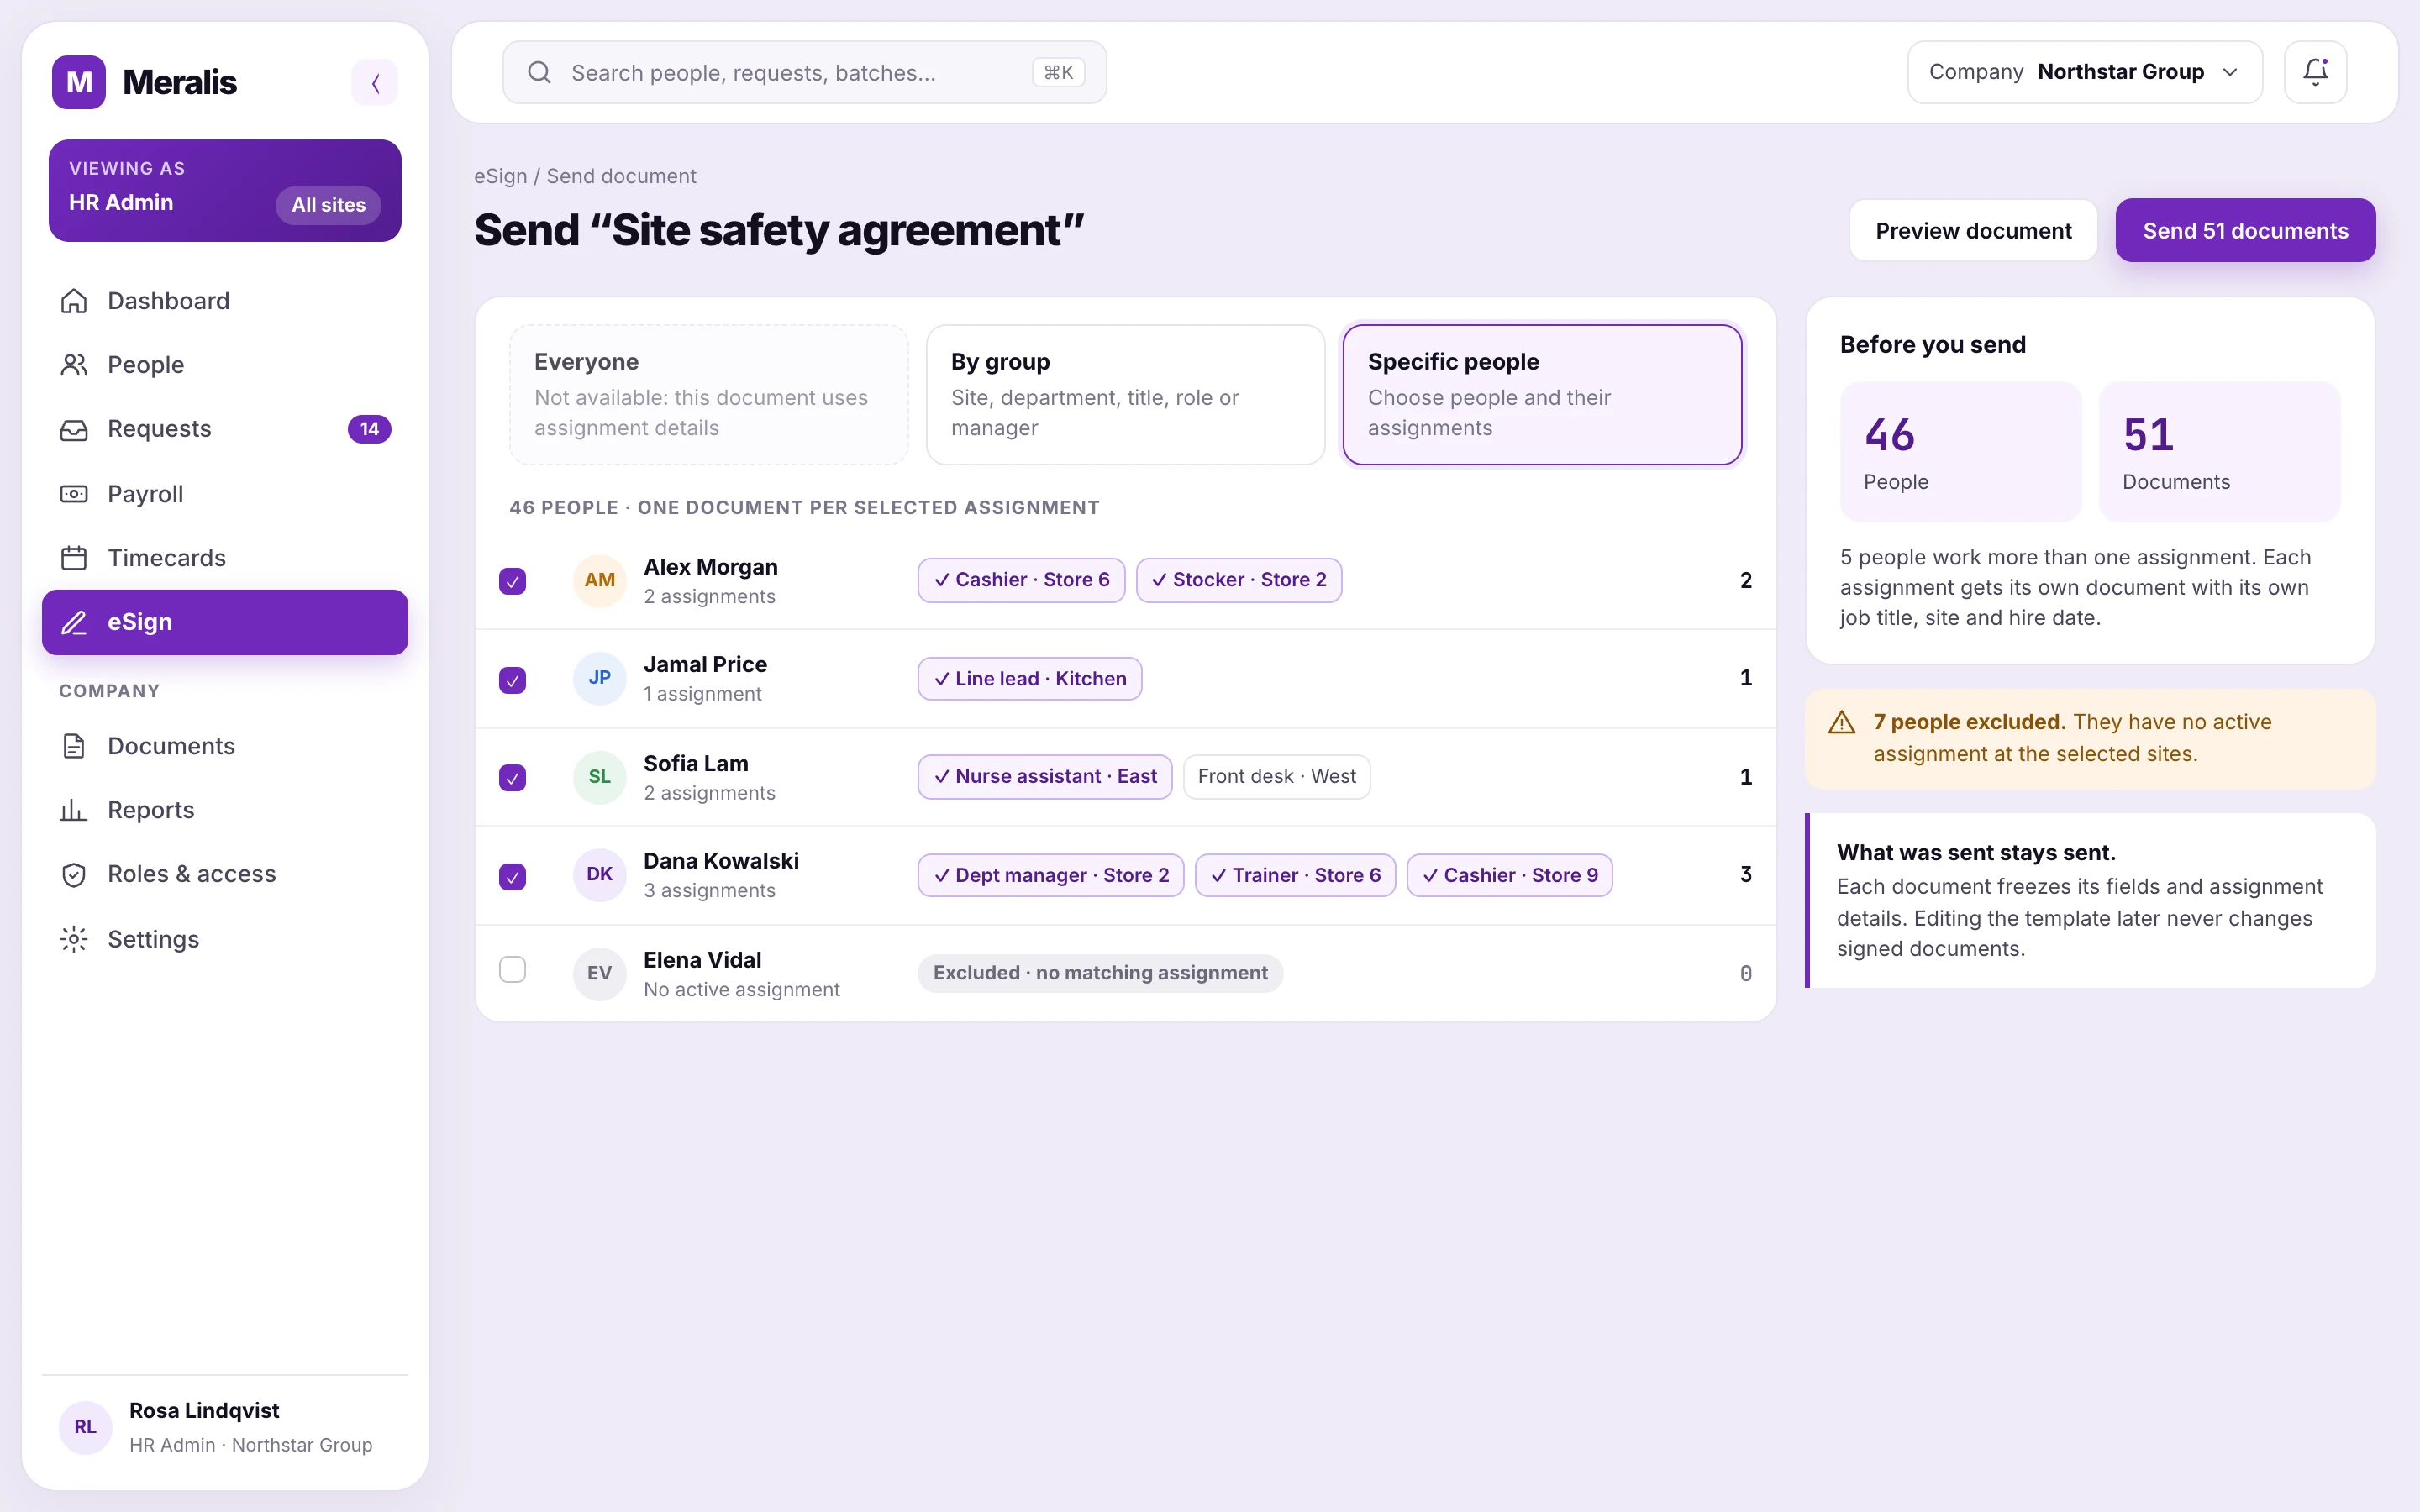Click Alex Morgan's AM avatar
The height and width of the screenshot is (1512, 2420).
[x=599, y=580]
